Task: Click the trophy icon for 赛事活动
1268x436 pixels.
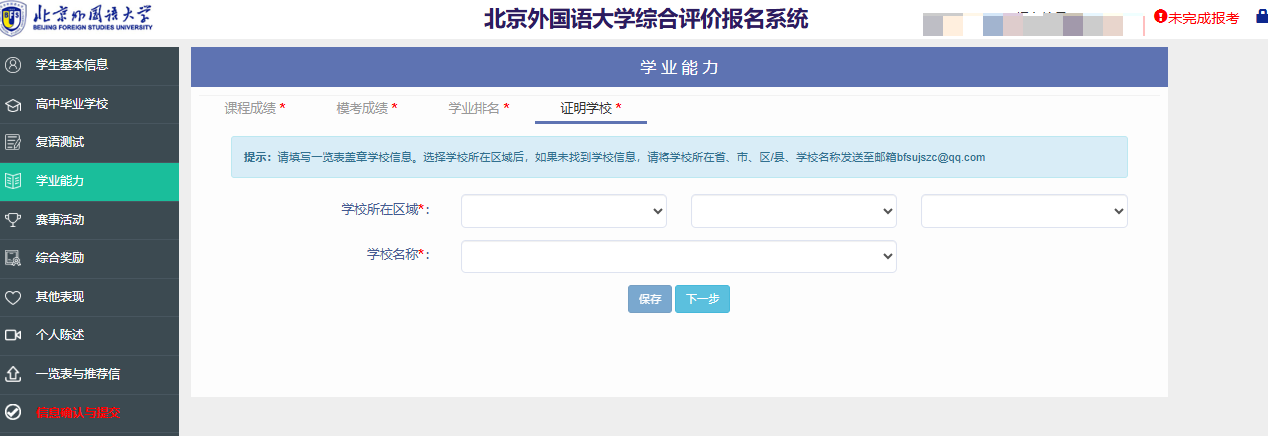Action: (13, 219)
